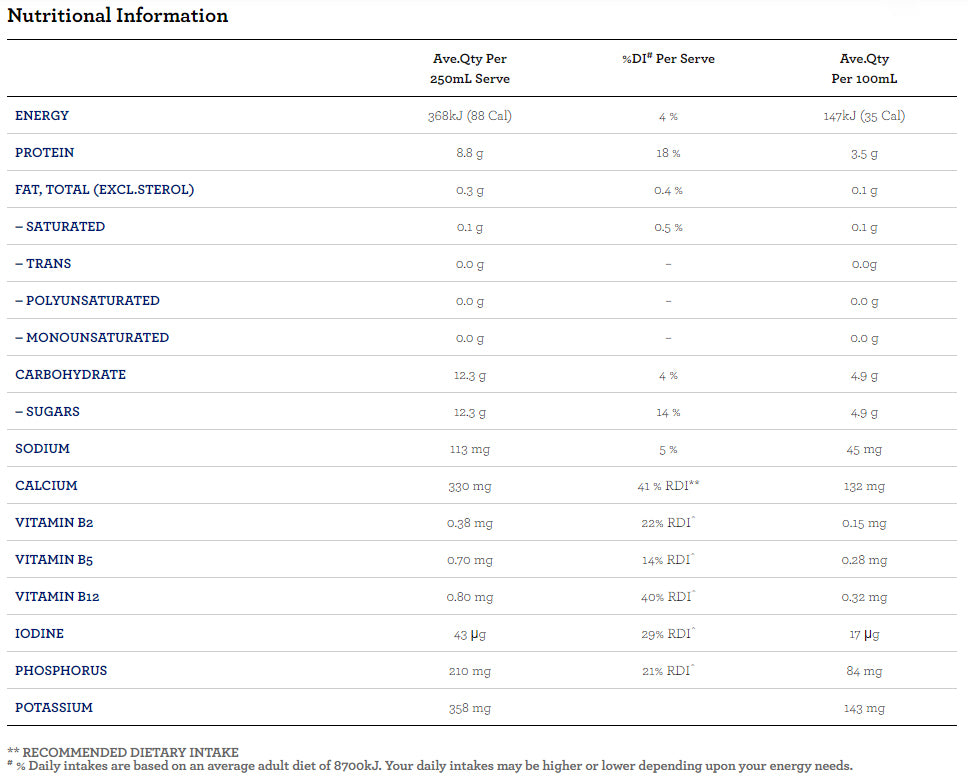Click the TRANS fat row label
Viewport: 968px width, 784px height.
[x=43, y=264]
